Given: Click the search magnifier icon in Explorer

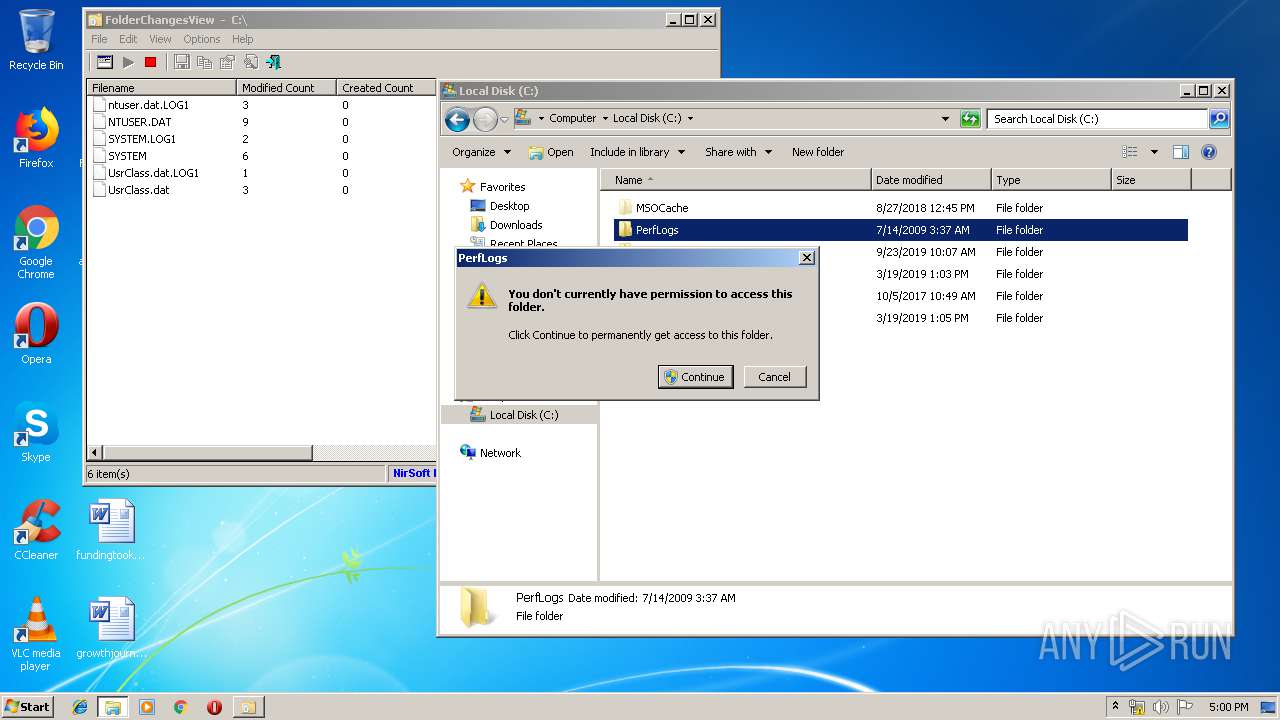Looking at the screenshot, I should 1218,119.
